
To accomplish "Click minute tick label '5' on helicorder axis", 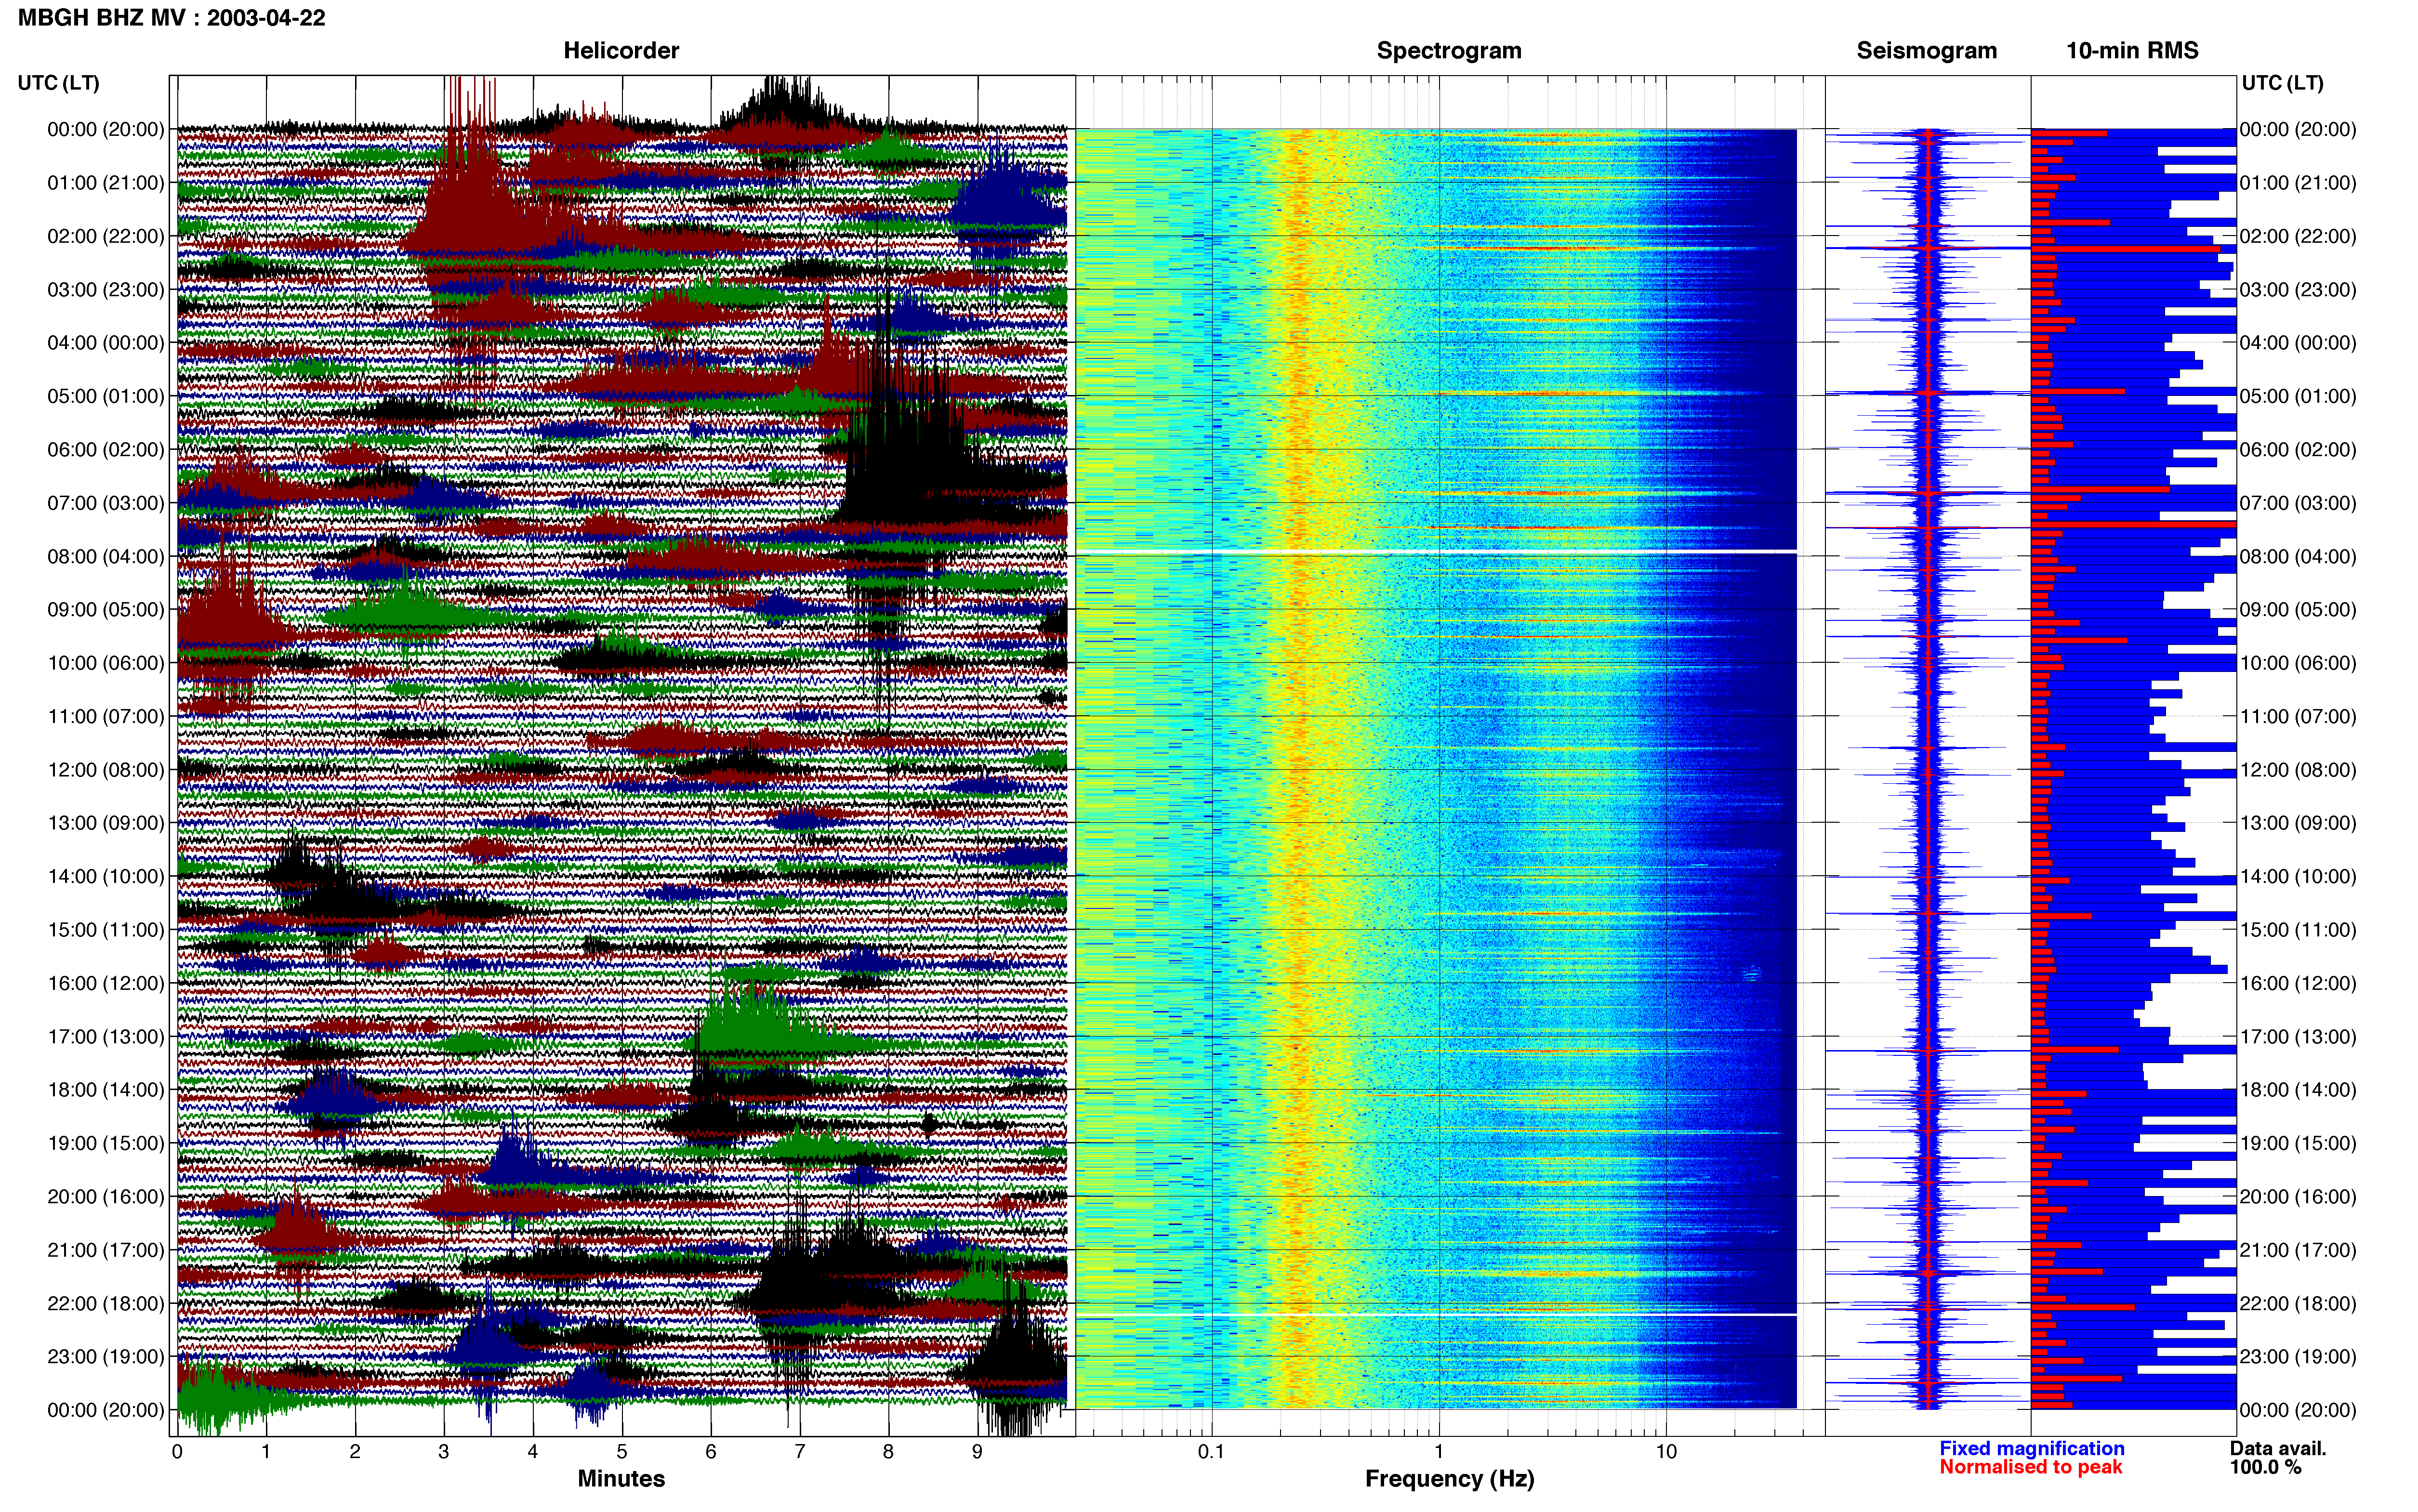I will coord(622,1452).
